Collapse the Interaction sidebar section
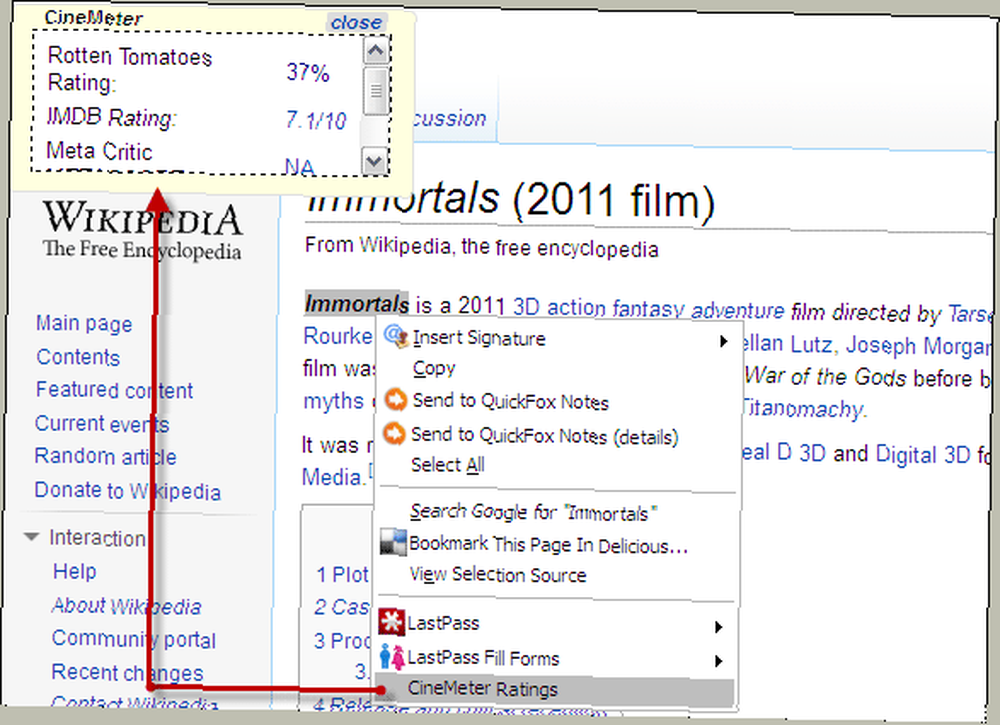This screenshot has height=725, width=1000. point(31,537)
